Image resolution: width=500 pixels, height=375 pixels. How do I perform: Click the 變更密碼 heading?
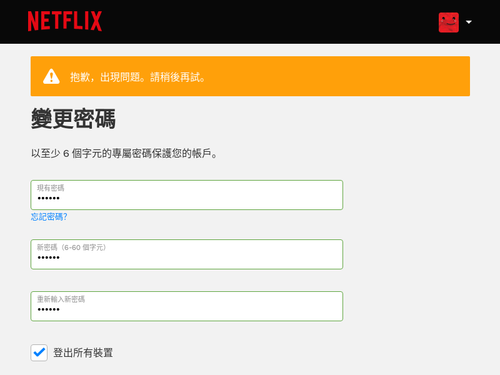click(x=73, y=118)
